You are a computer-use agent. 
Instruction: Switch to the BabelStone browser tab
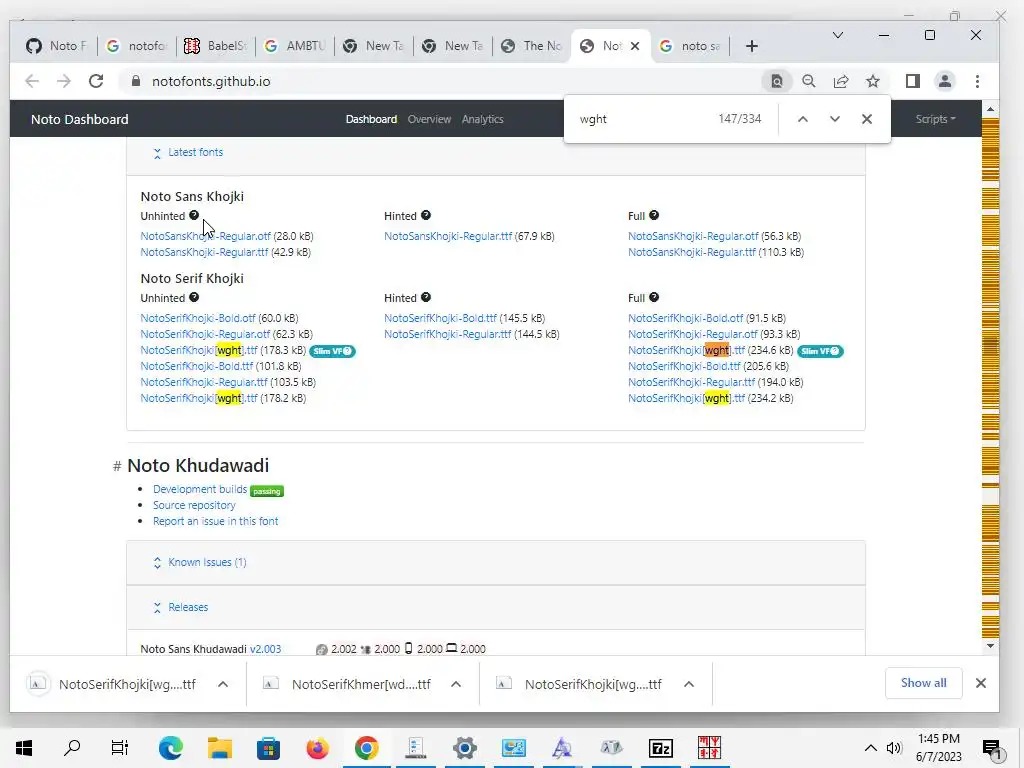tap(216, 46)
